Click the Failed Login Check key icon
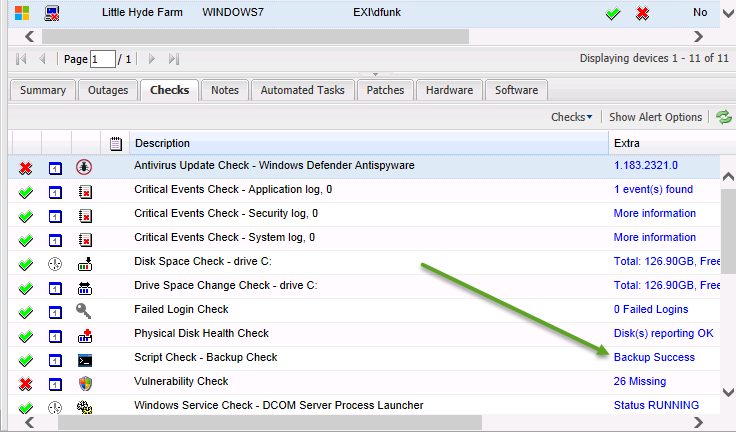Screen dimensions: 736x432 point(85,310)
